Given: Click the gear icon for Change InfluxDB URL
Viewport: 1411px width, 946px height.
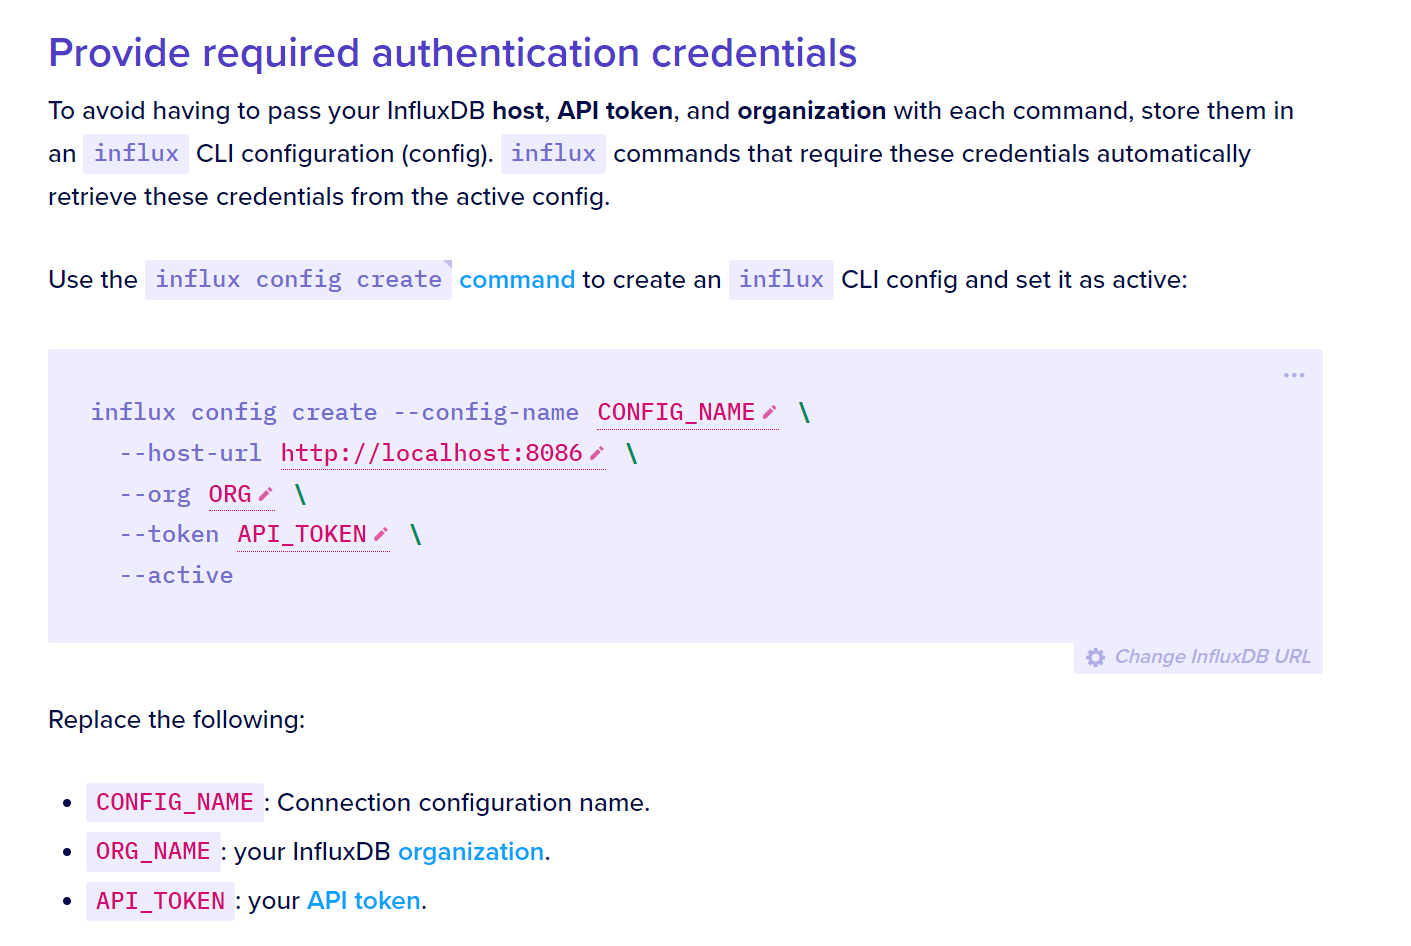Looking at the screenshot, I should pyautogui.click(x=1096, y=657).
